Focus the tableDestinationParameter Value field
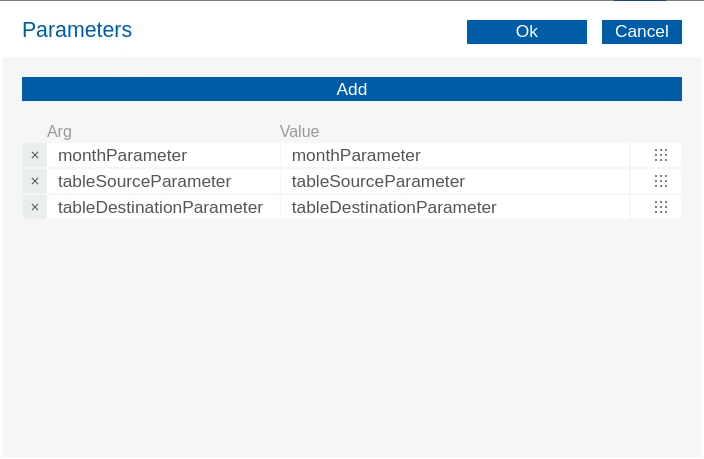Image resolution: width=704 pixels, height=459 pixels. coord(455,207)
